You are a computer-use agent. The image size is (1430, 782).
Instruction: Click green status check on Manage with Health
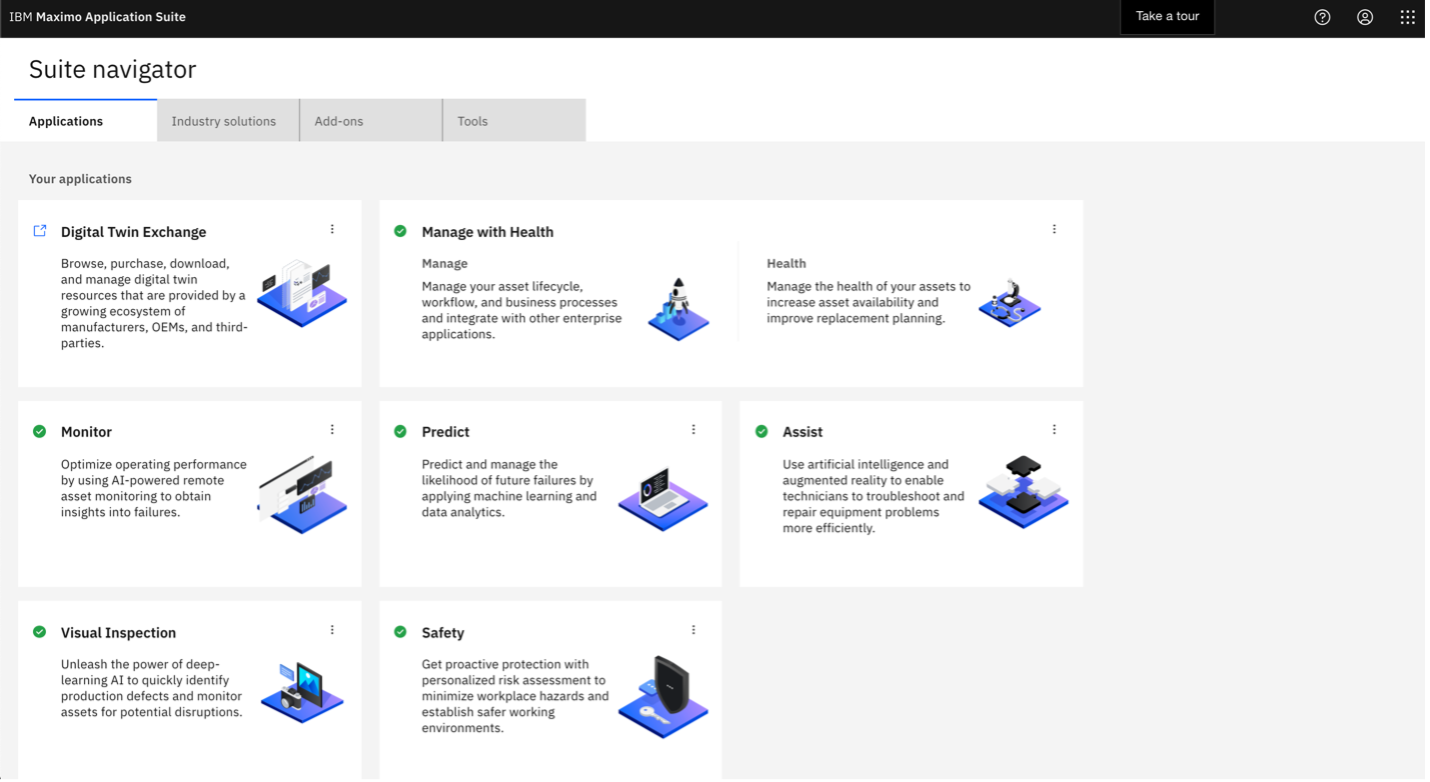400,231
